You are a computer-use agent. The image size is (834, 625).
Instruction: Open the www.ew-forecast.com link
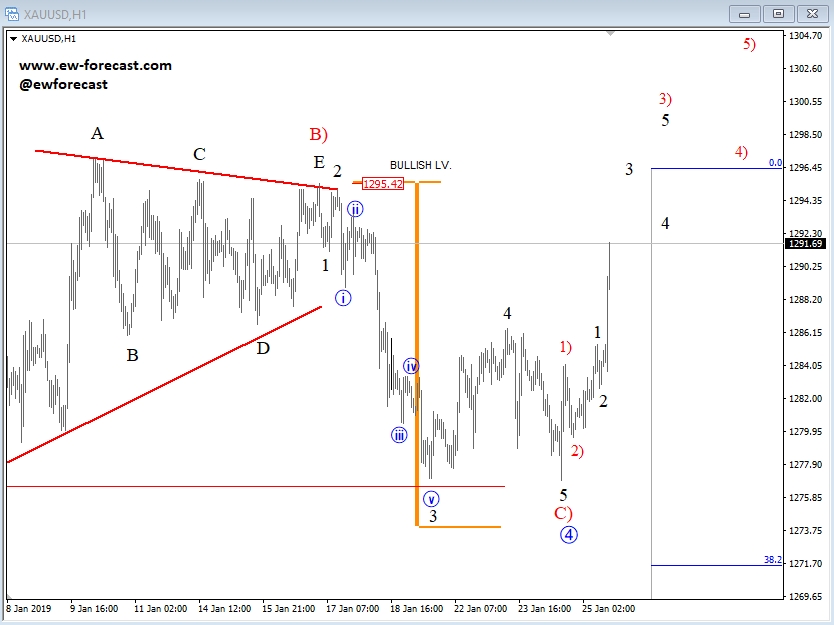click(94, 65)
